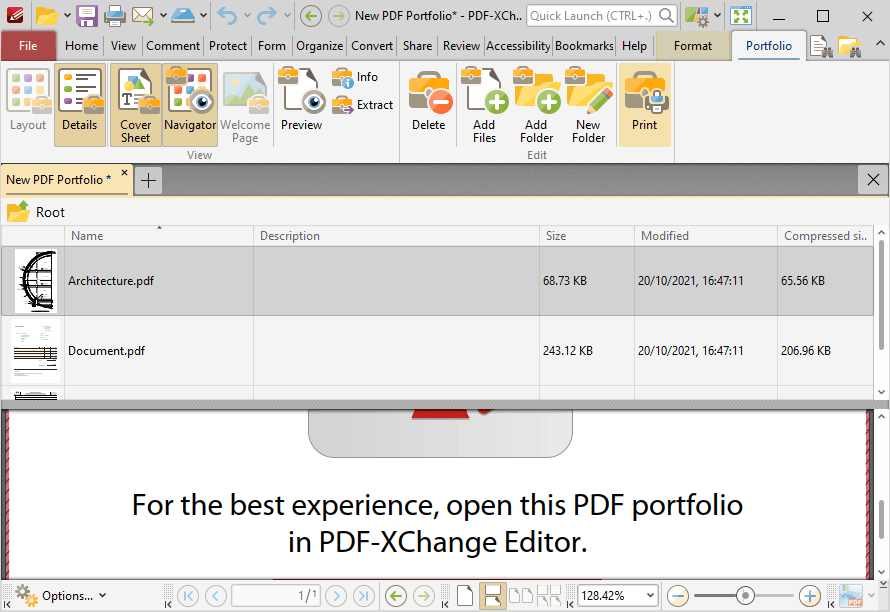Click the printer icon in quick toolbar
890x612 pixels.
115,16
